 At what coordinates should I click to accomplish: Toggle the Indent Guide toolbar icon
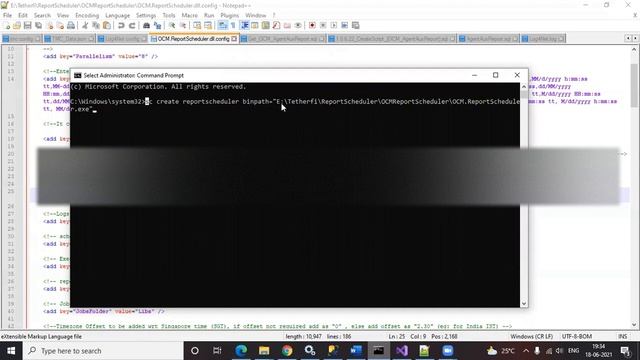point(244,25)
